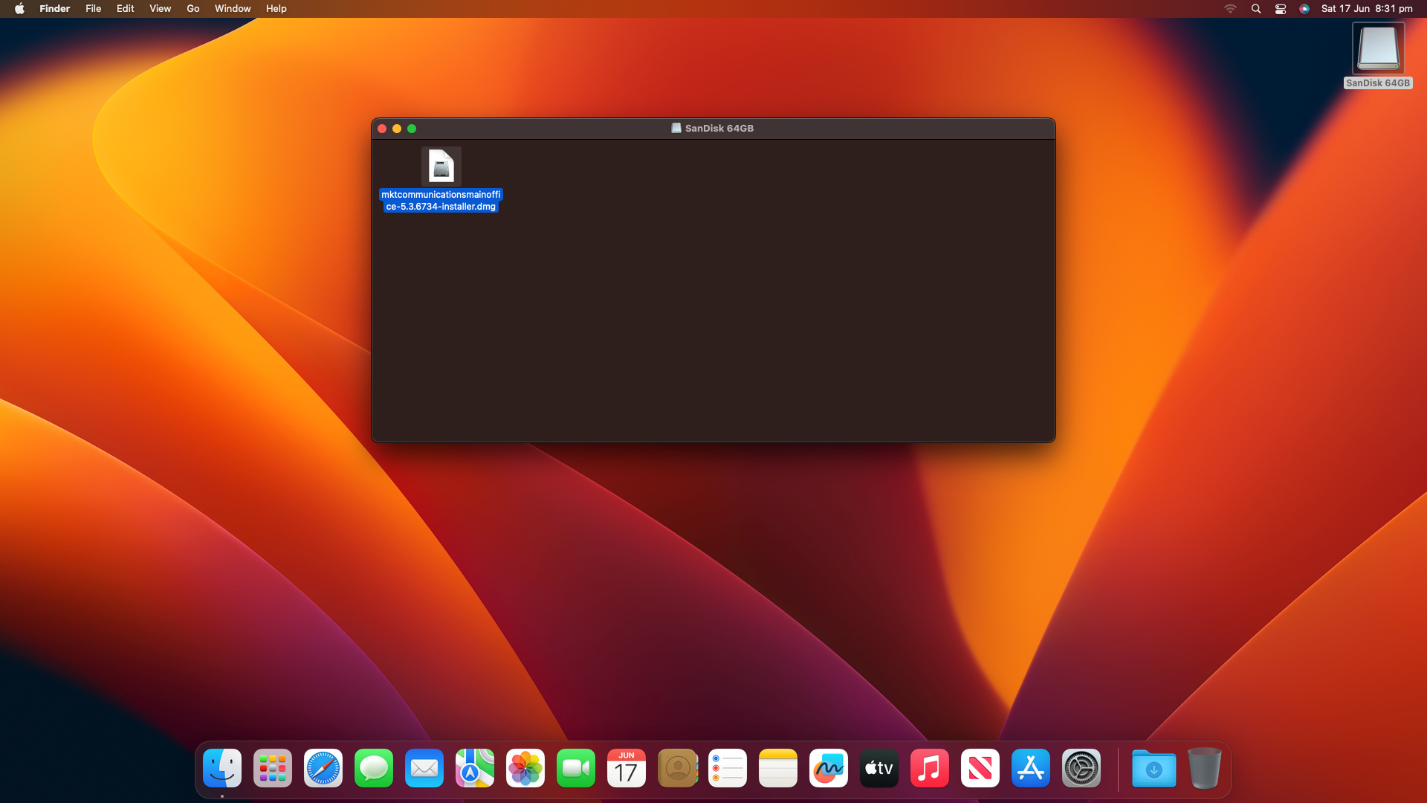1427x803 pixels.
Task: Open Control Centre
Action: pos(1280,8)
